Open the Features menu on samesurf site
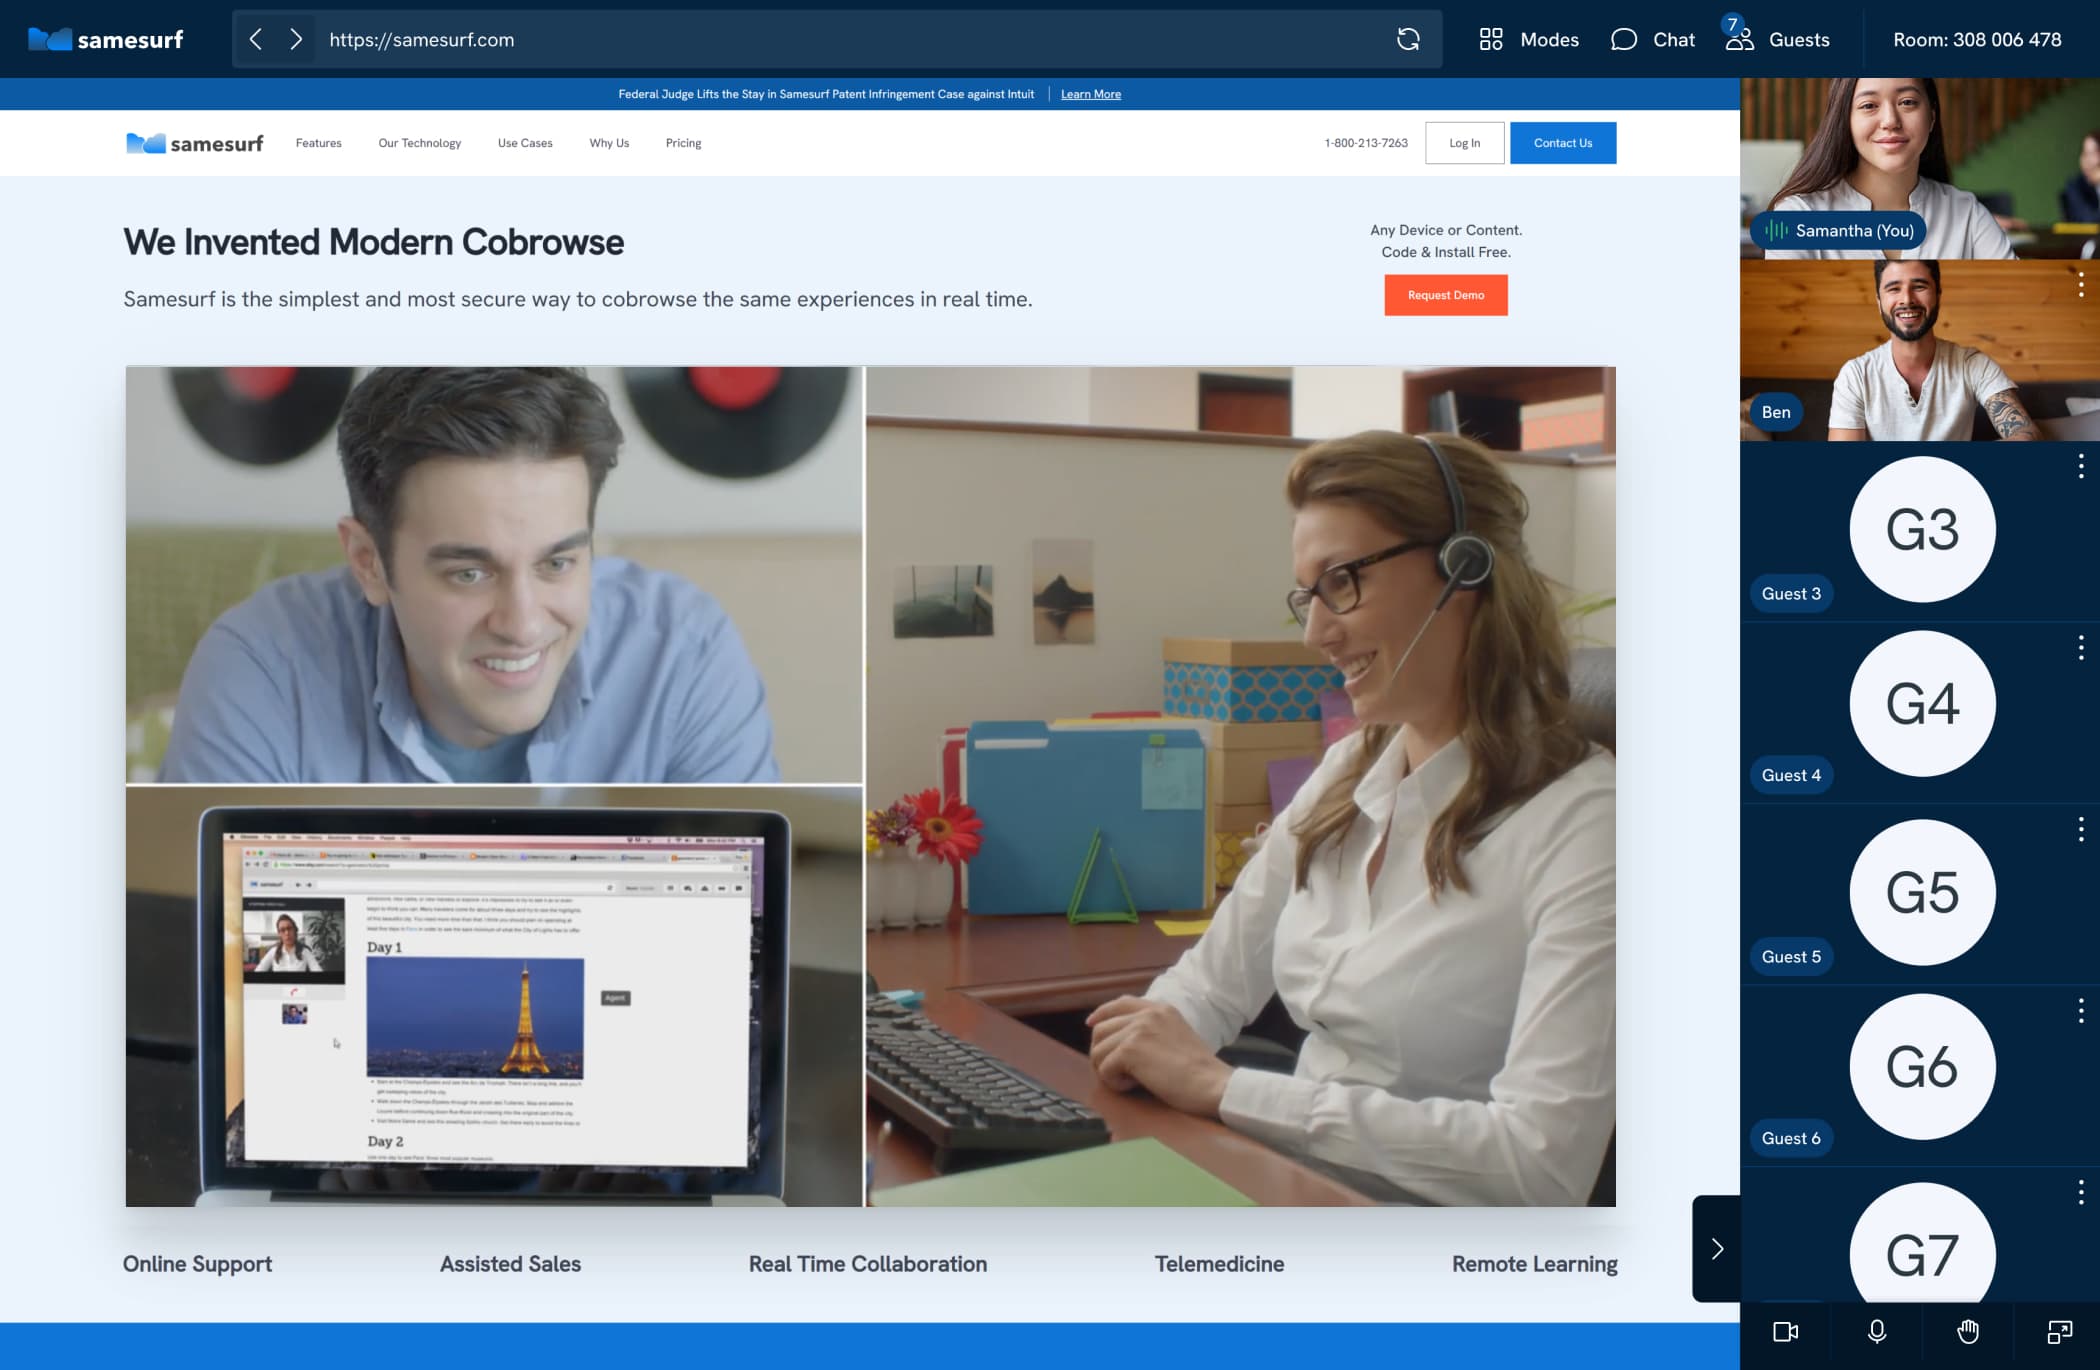This screenshot has width=2100, height=1370. 318,143
